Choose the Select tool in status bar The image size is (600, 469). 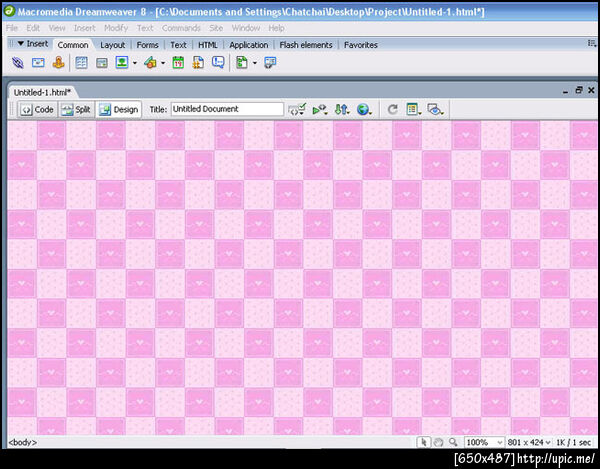click(424, 442)
